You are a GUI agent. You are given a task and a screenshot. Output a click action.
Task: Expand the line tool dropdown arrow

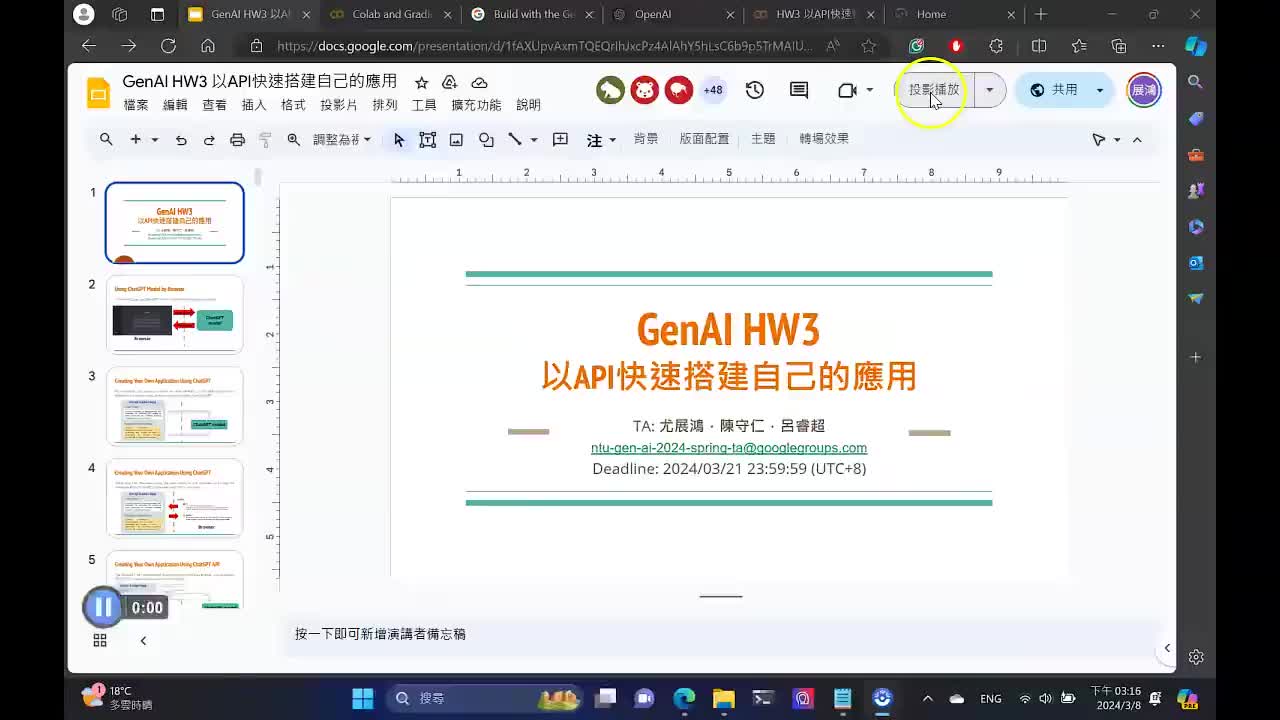point(534,140)
